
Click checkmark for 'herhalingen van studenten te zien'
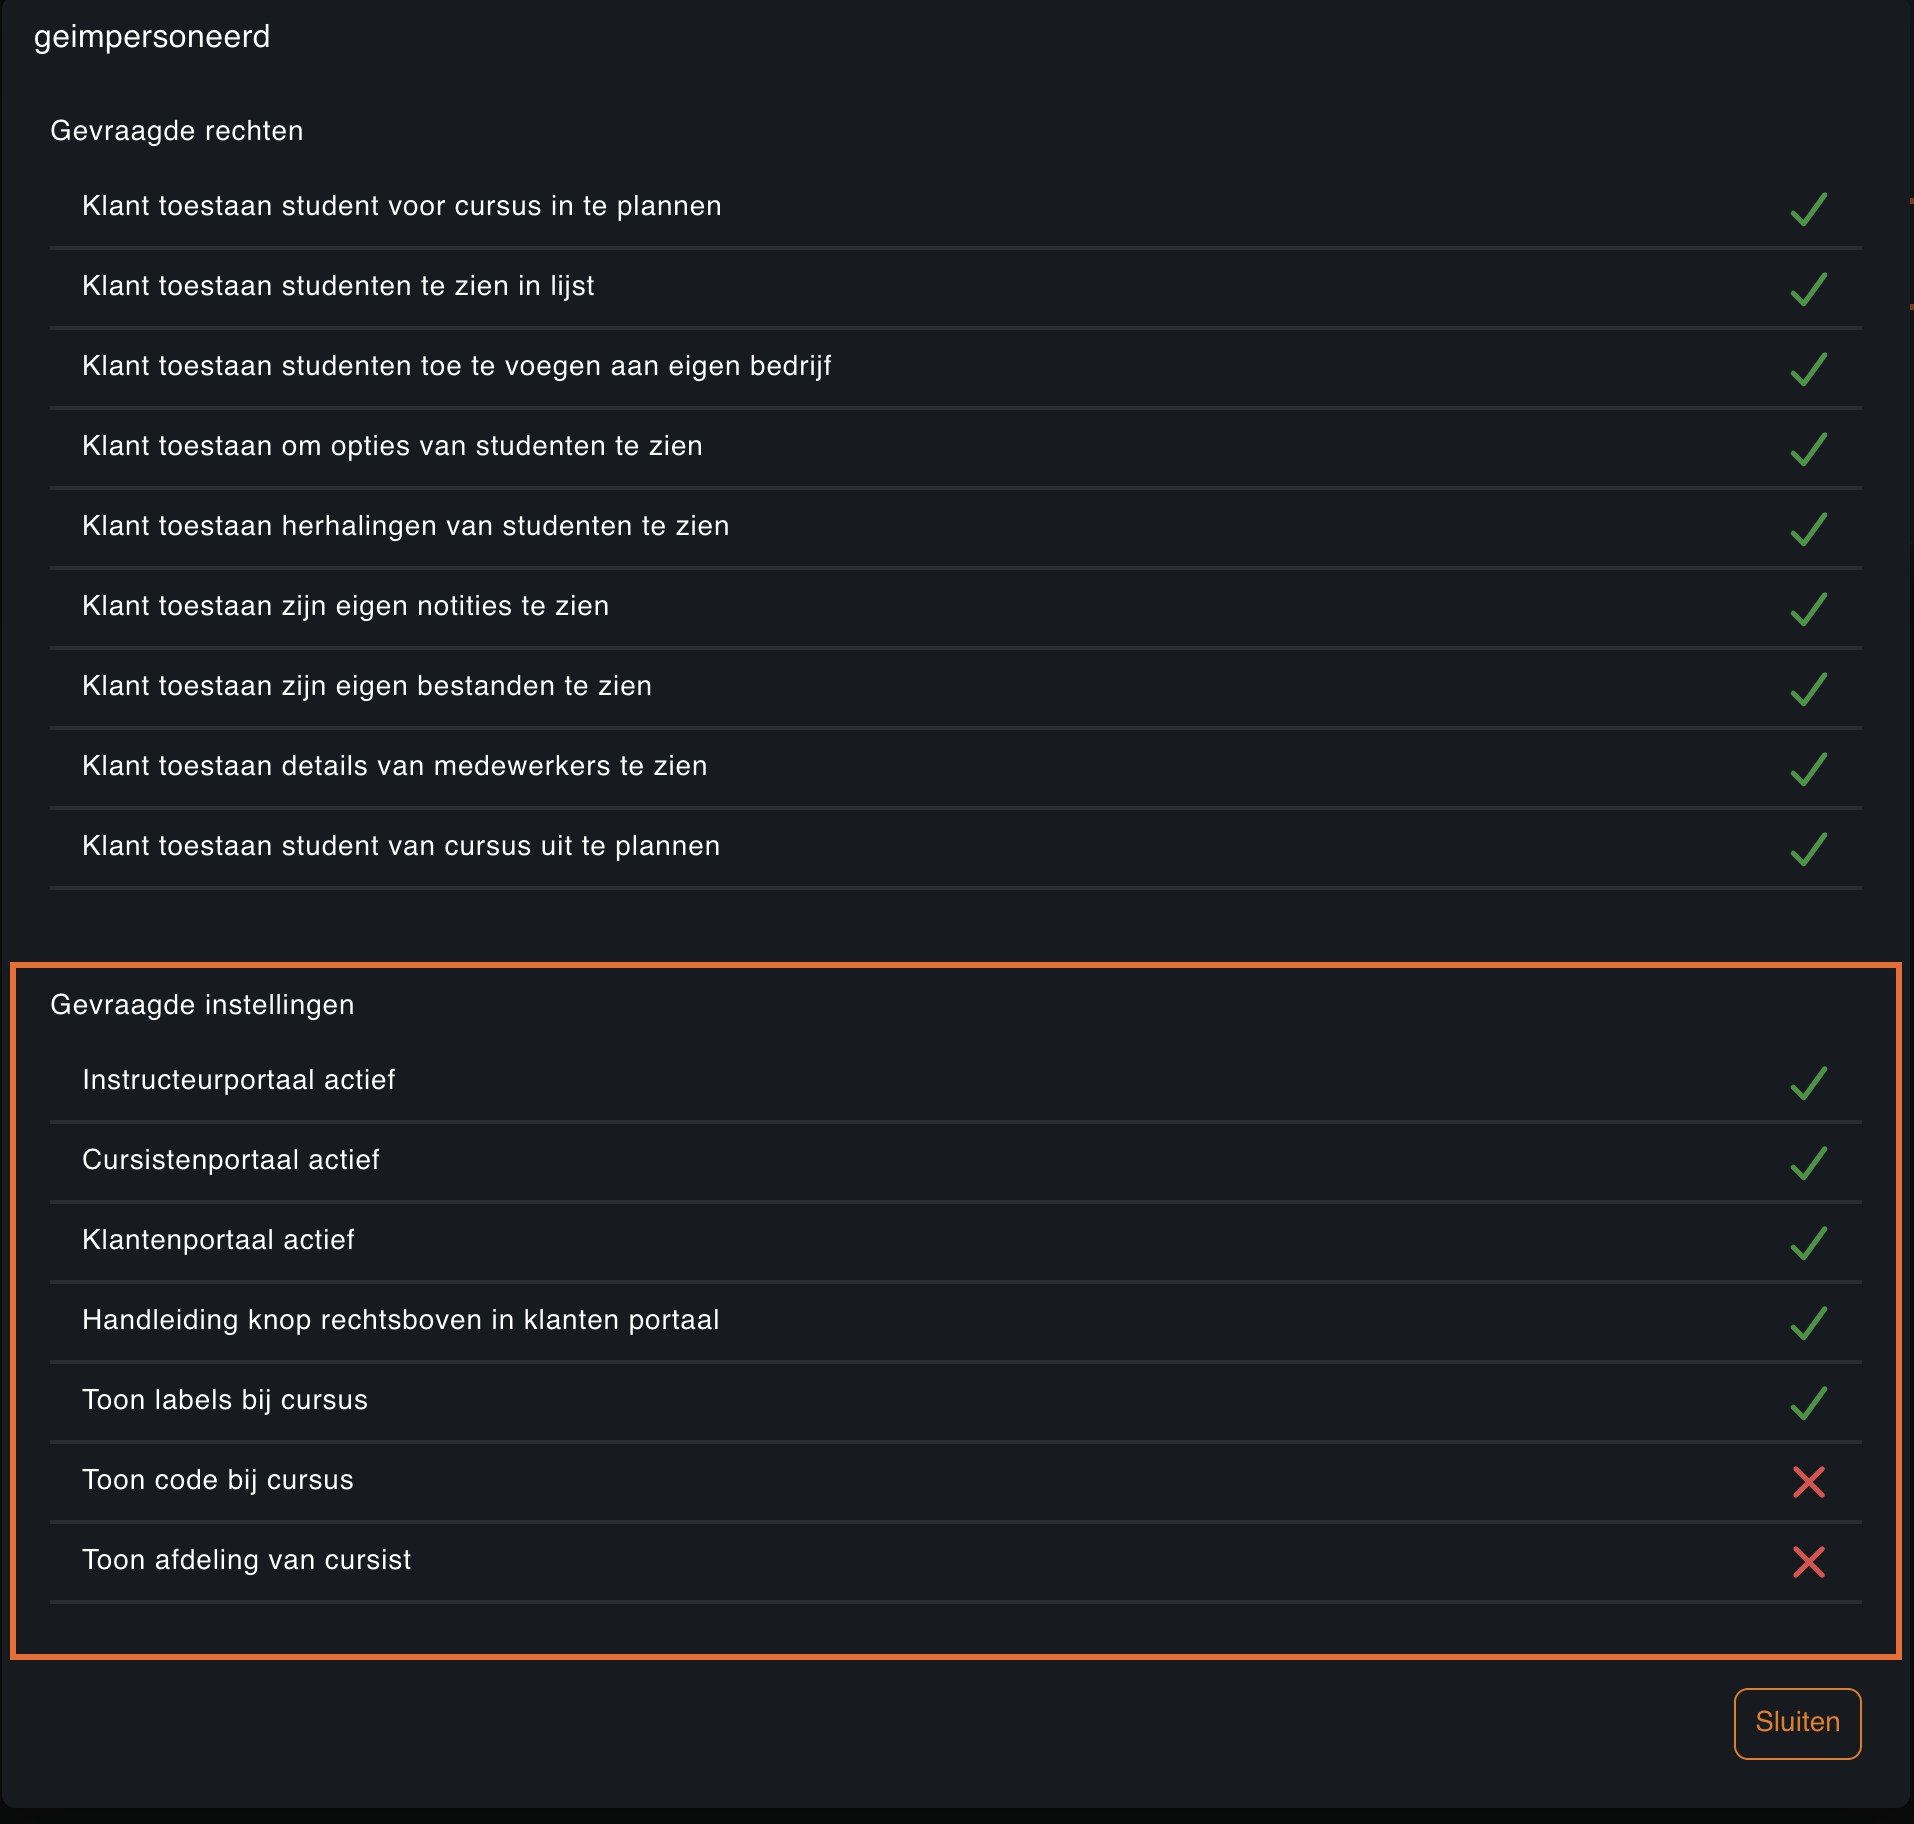coord(1808,529)
